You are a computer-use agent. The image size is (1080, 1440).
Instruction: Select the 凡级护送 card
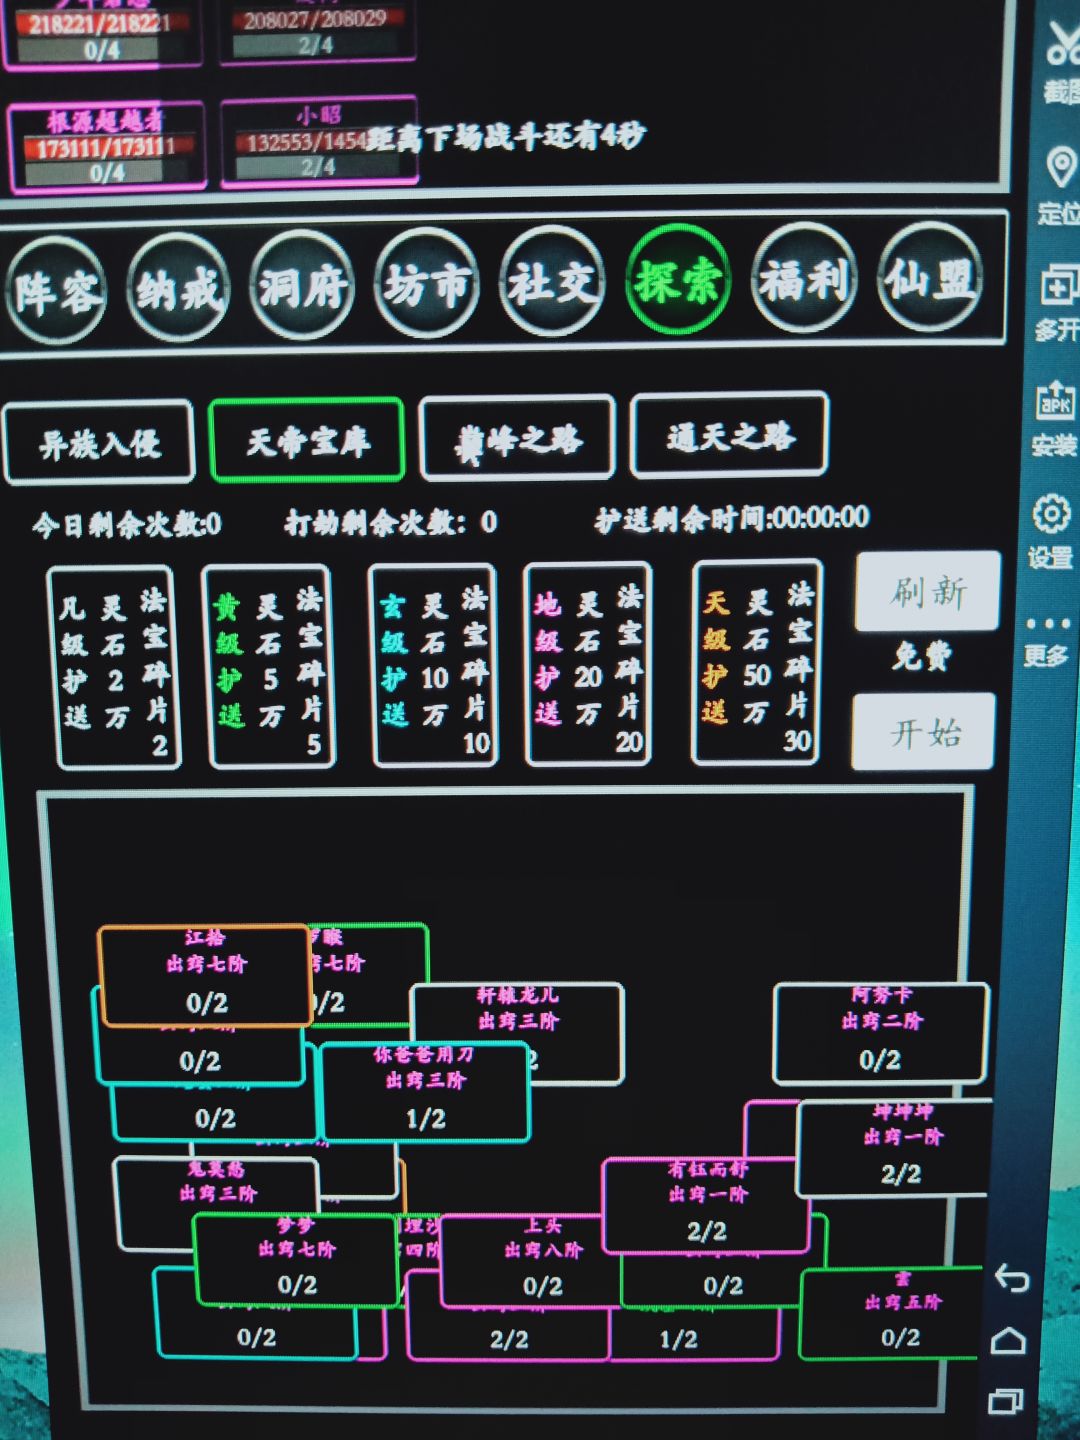[x=116, y=667]
